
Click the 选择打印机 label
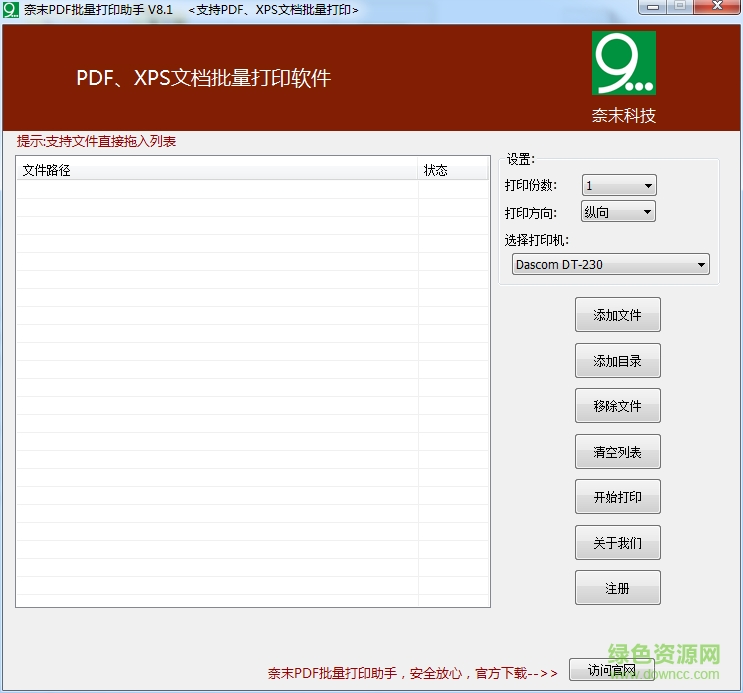coord(536,240)
